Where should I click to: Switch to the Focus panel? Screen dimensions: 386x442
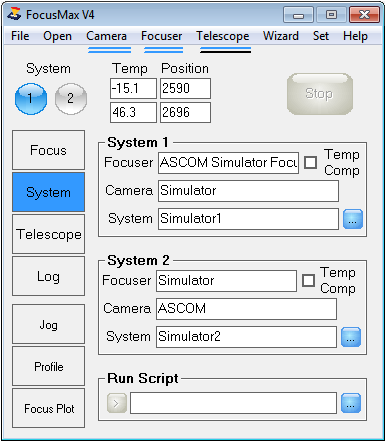click(48, 150)
